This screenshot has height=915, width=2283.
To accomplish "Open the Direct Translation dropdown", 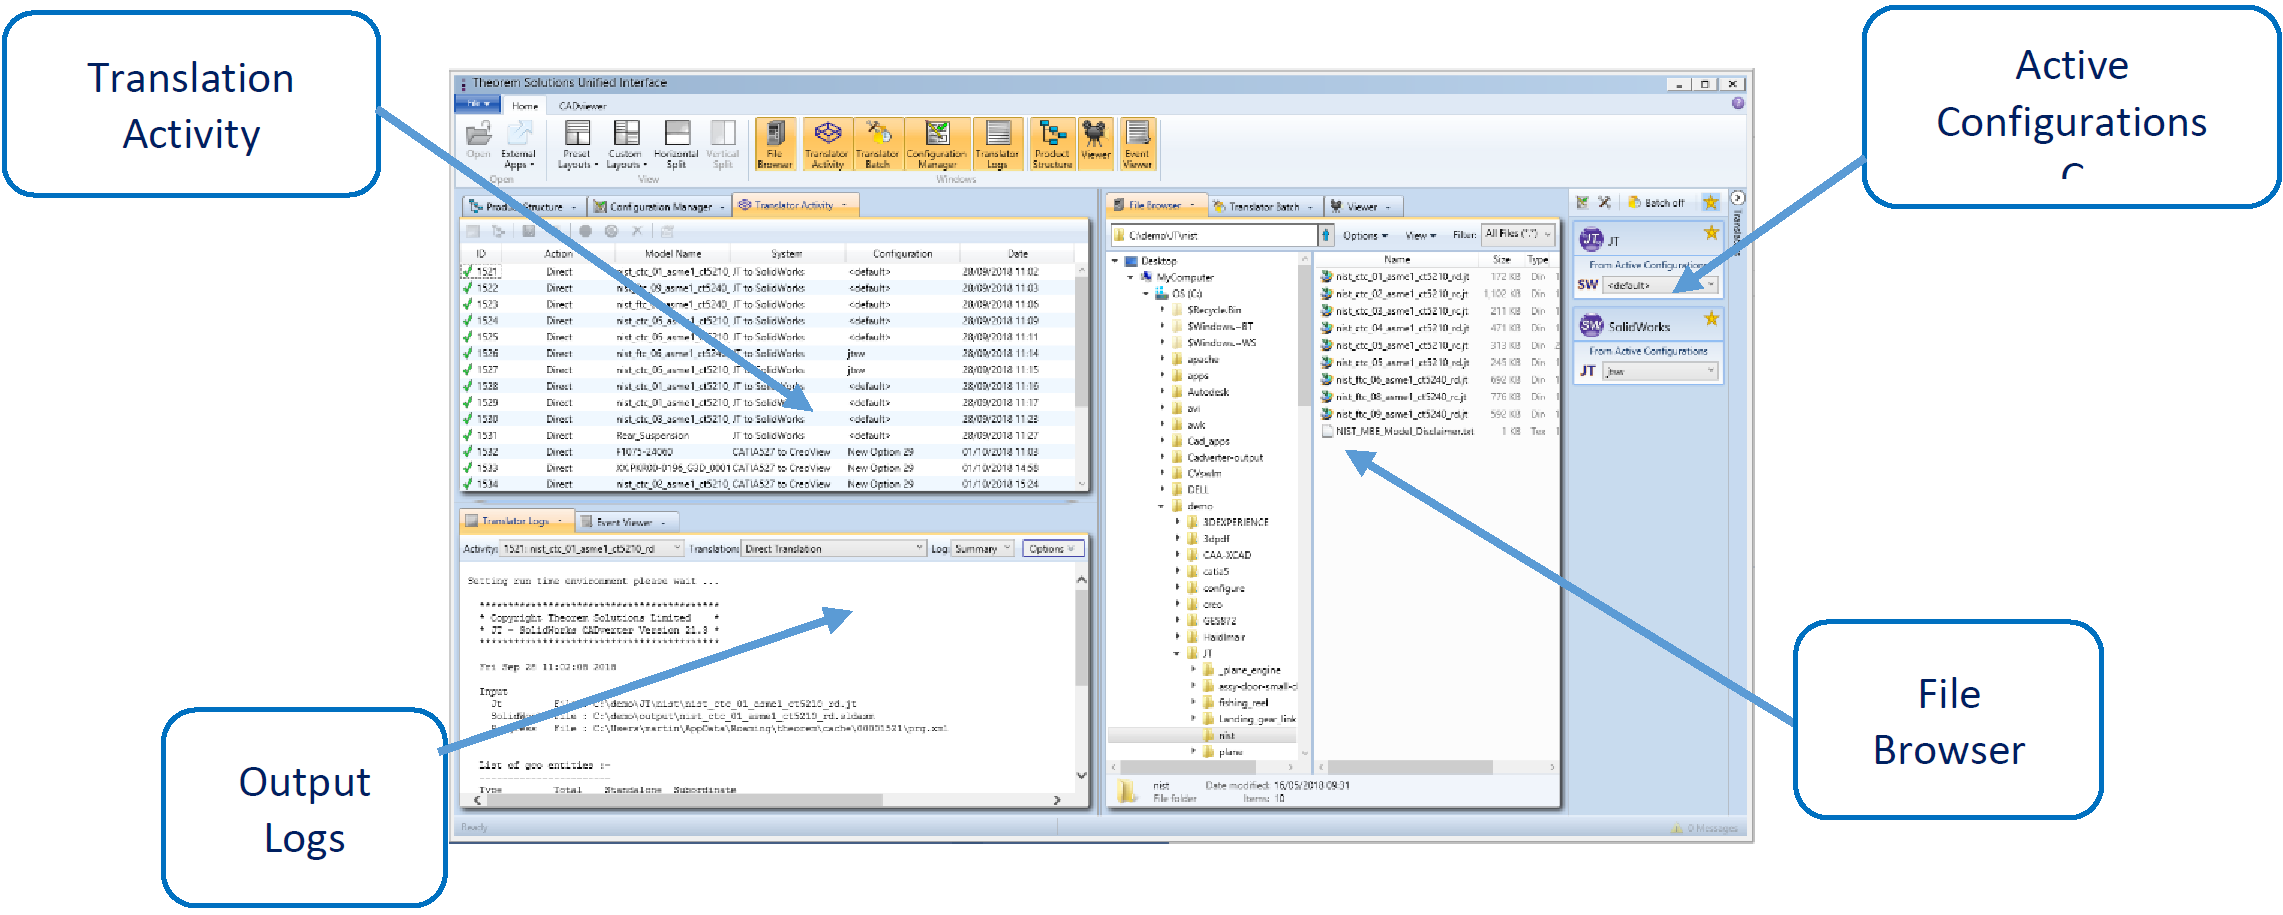I will click(x=834, y=549).
